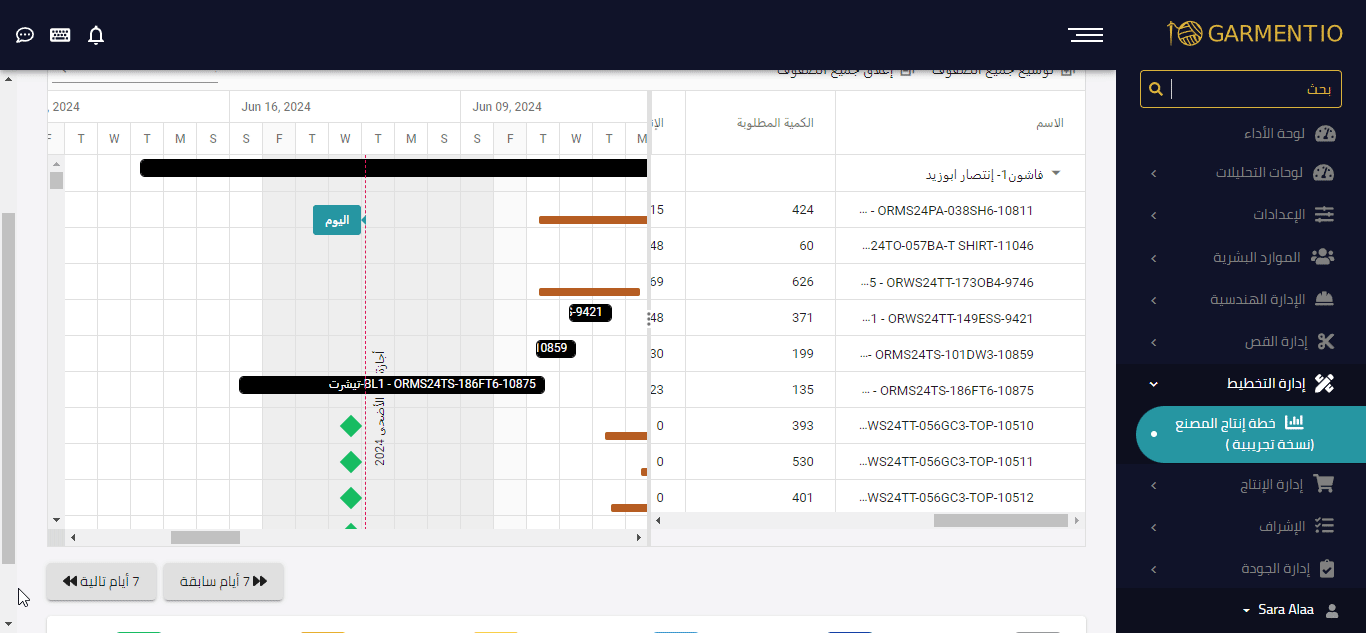Viewport: 1366px width, 633px height.
Task: Toggle the hamburger sidebar menu
Action: (1085, 35)
